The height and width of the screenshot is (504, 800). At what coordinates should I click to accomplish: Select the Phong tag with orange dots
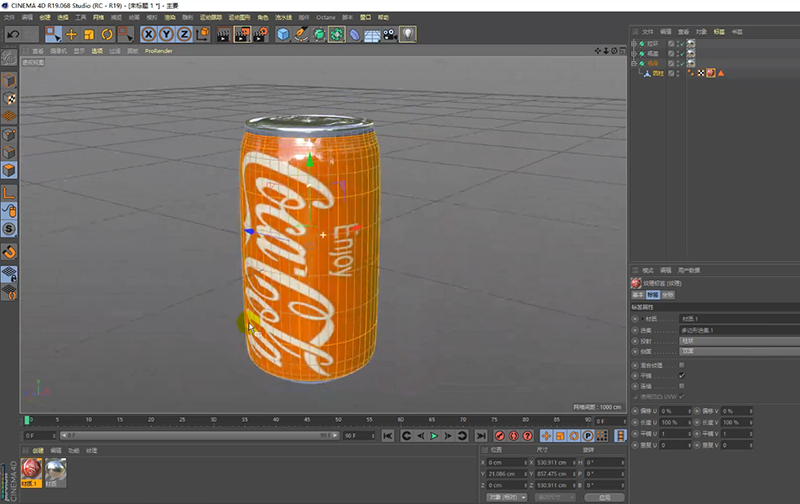pos(691,73)
